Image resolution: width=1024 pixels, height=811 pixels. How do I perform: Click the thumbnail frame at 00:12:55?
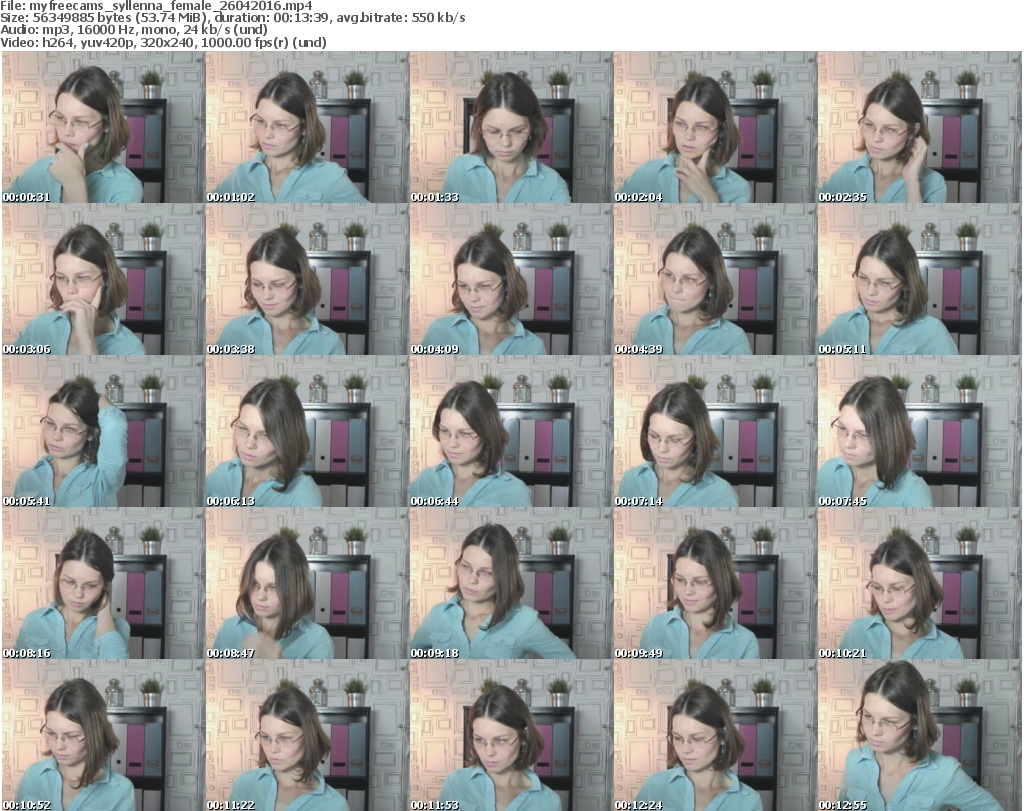920,735
